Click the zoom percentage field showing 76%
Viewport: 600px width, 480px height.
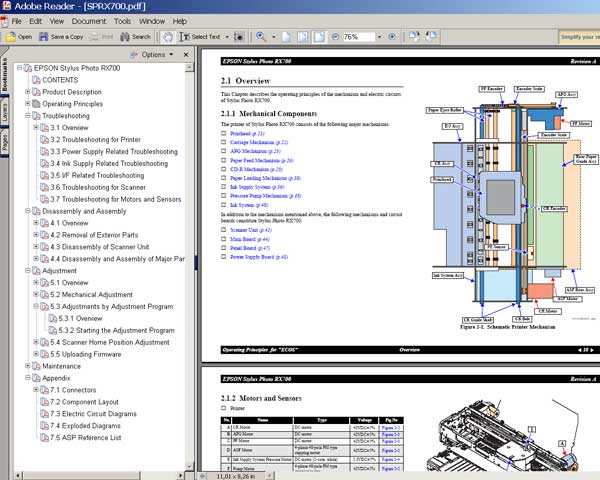[x=359, y=37]
